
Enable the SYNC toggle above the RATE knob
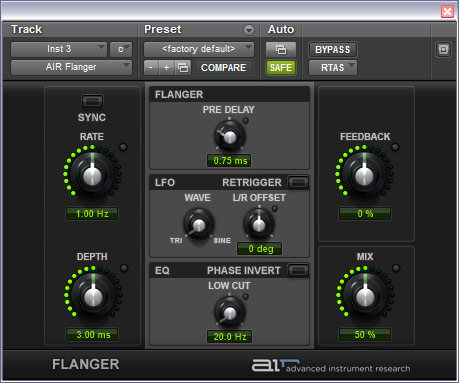click(x=92, y=101)
